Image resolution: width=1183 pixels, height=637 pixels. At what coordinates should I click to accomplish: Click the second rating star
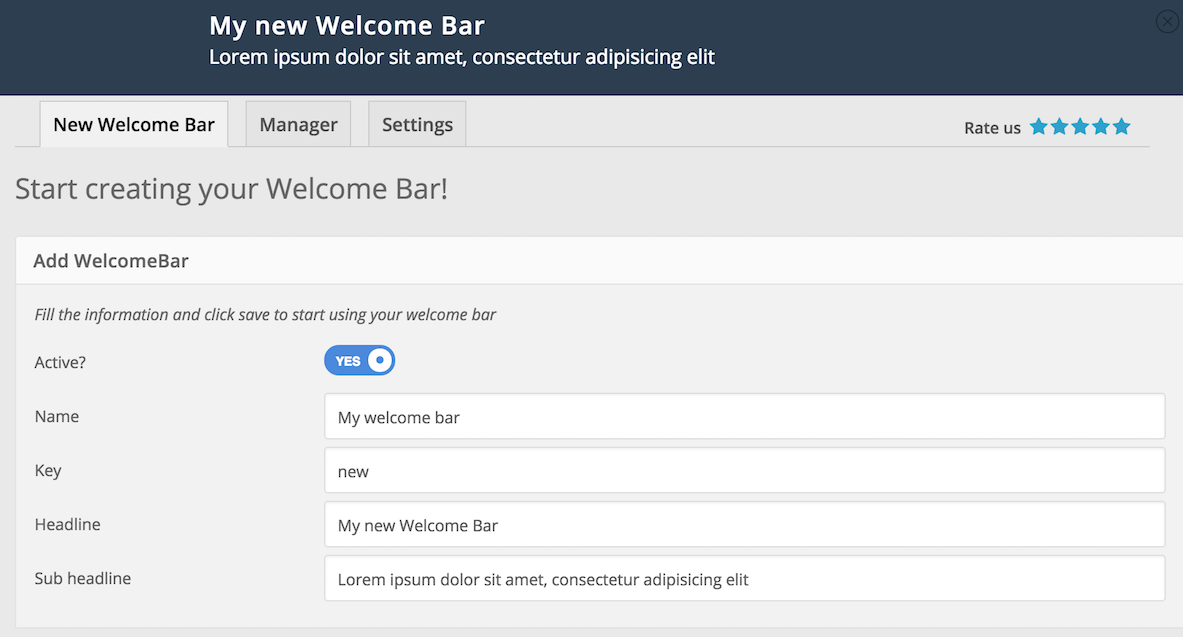(1060, 127)
